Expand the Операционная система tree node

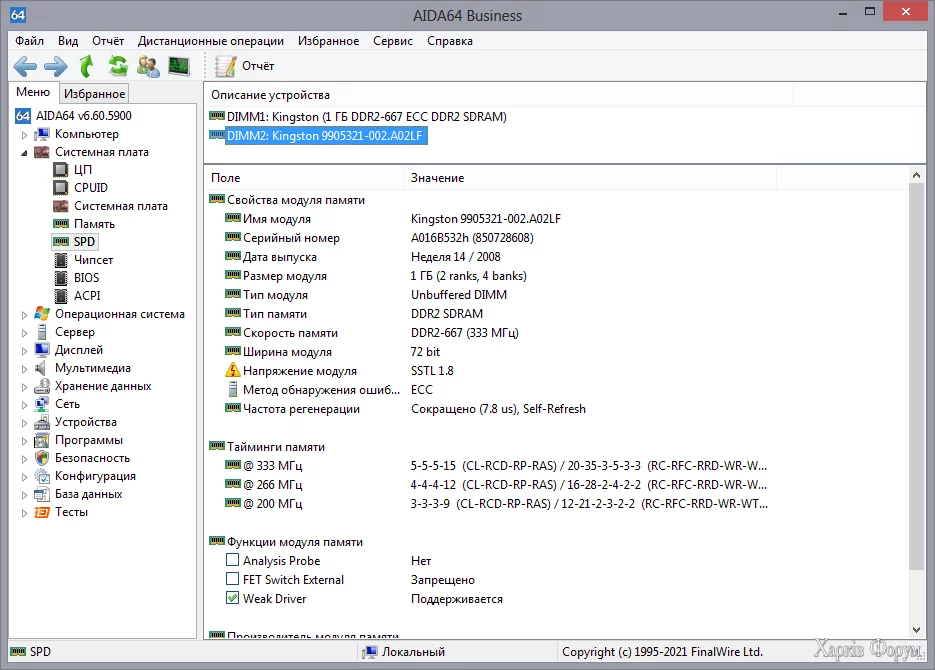pyautogui.click(x=25, y=314)
